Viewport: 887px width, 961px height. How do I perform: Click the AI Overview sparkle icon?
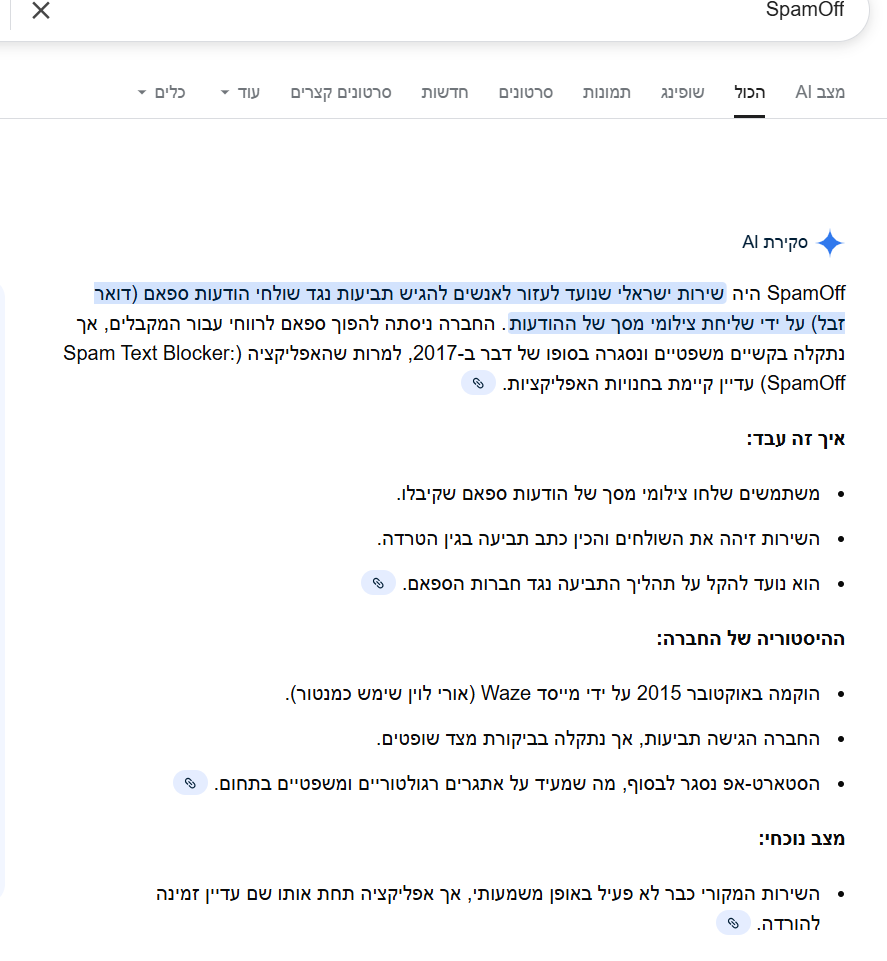tap(830, 241)
